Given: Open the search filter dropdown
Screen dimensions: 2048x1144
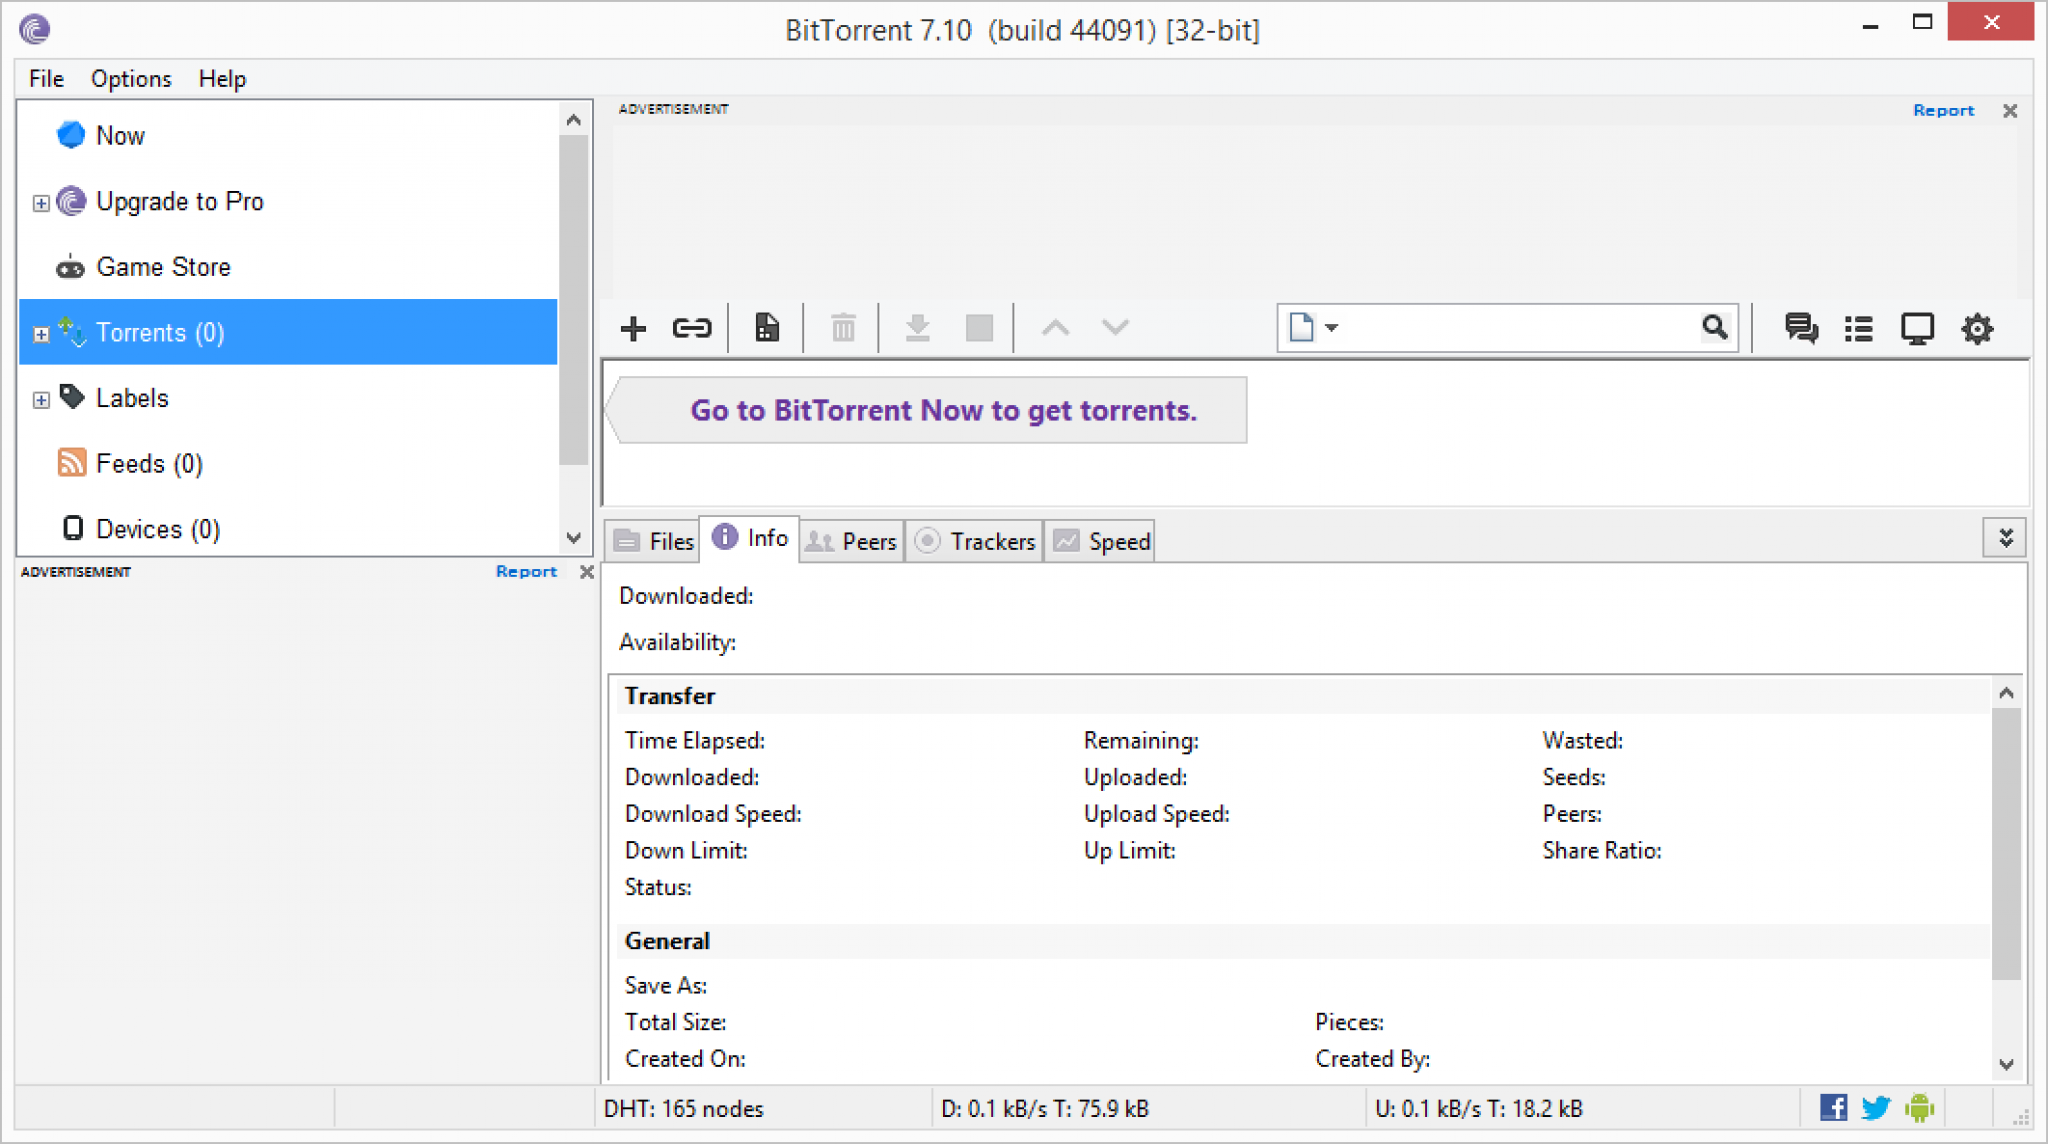Looking at the screenshot, I should point(1331,327).
